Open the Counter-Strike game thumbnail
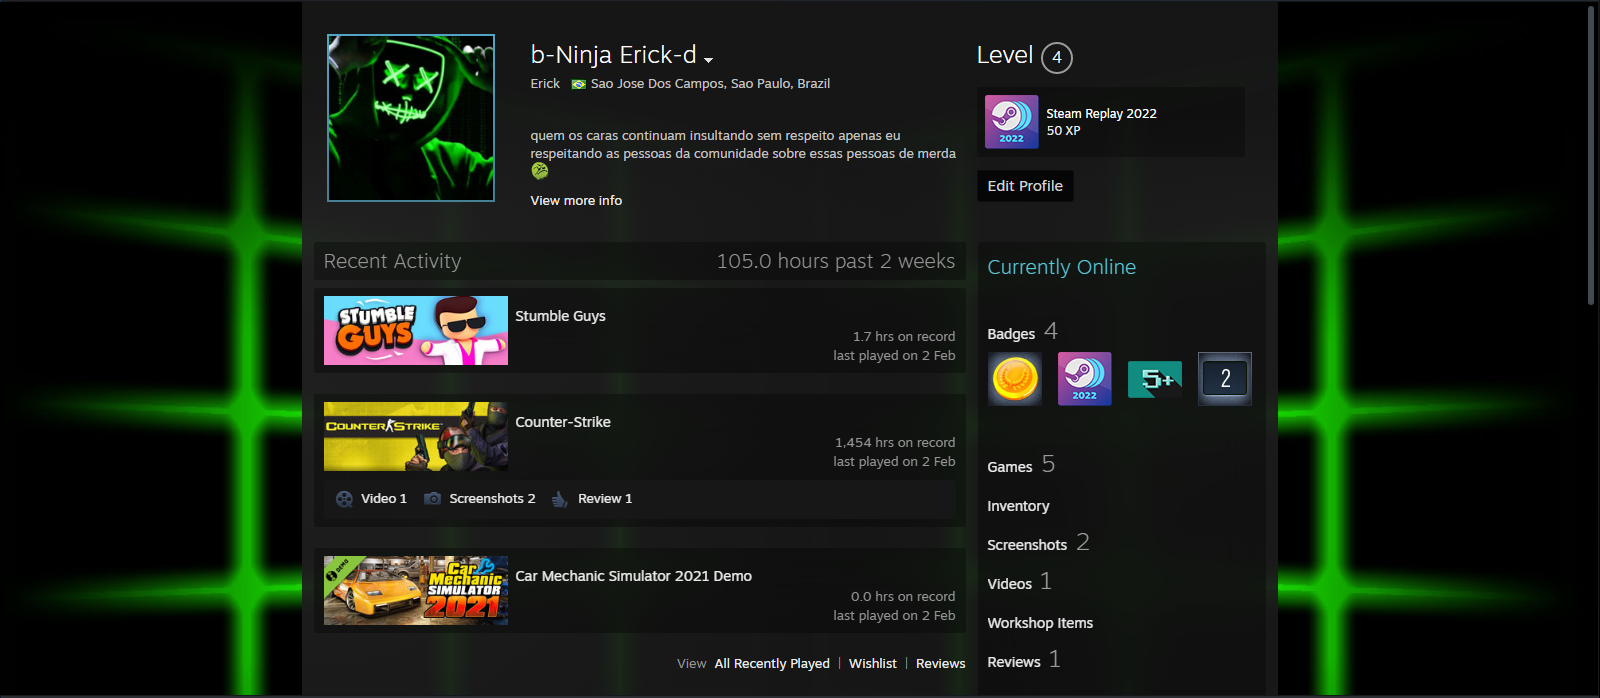 click(416, 436)
